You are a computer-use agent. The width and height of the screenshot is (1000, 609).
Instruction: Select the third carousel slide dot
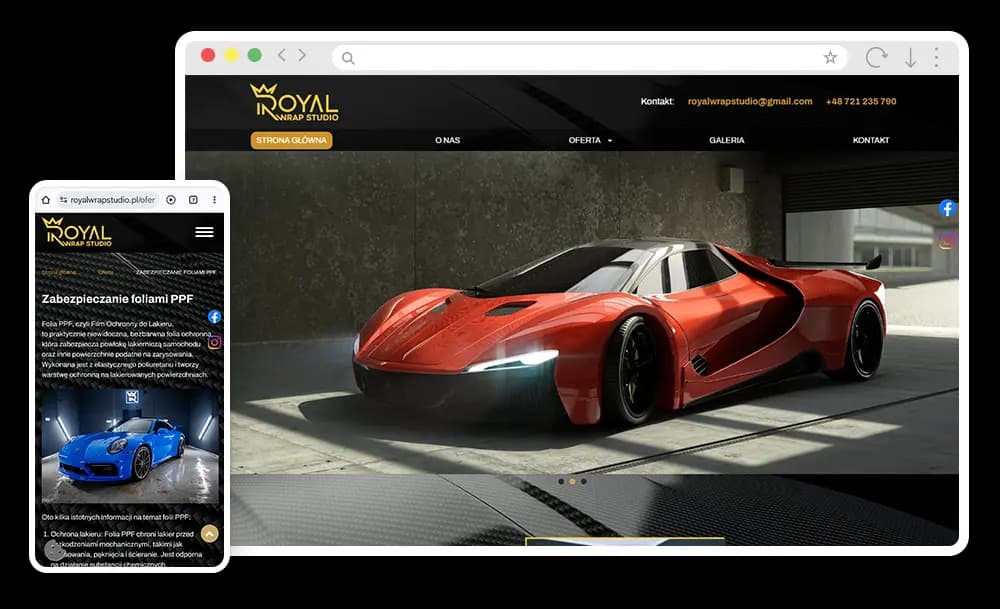(x=584, y=482)
